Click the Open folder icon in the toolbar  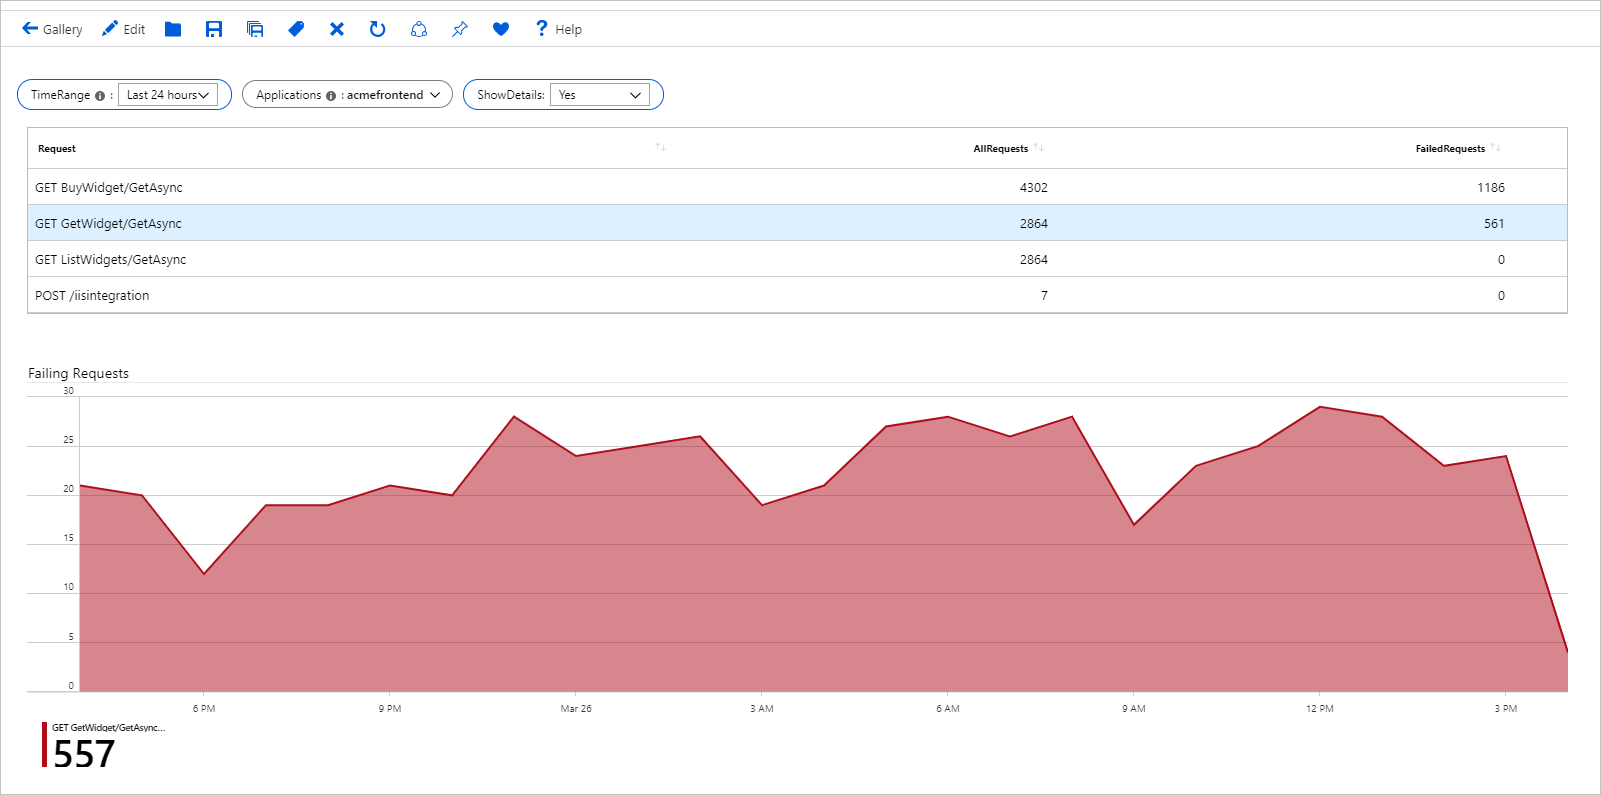(x=173, y=29)
